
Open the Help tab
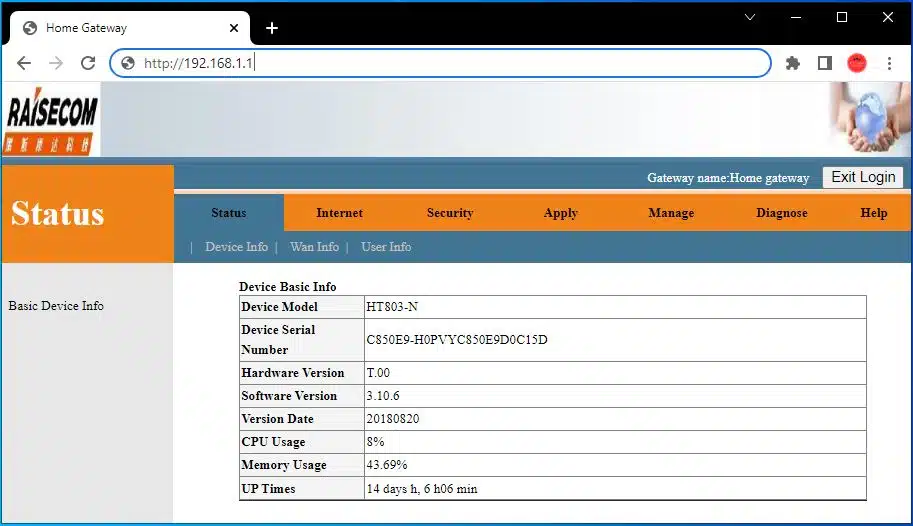click(x=874, y=213)
